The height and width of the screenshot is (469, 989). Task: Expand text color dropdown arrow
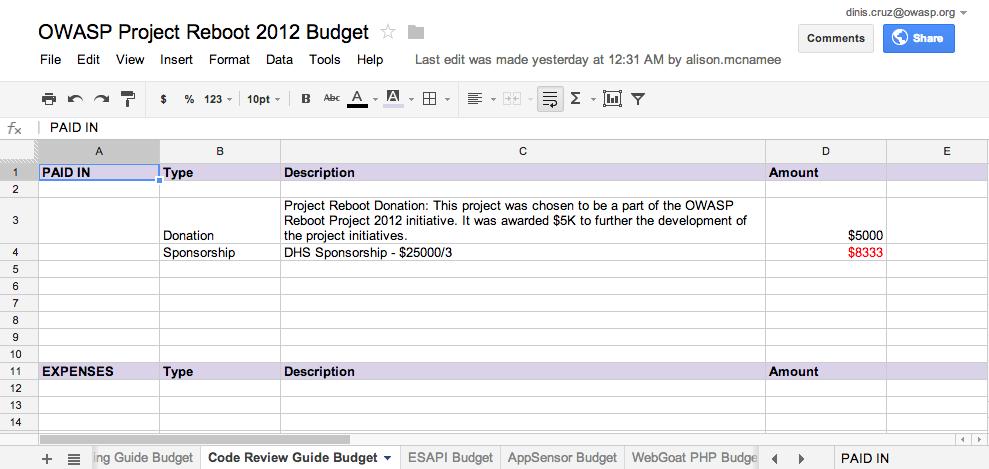(x=375, y=100)
